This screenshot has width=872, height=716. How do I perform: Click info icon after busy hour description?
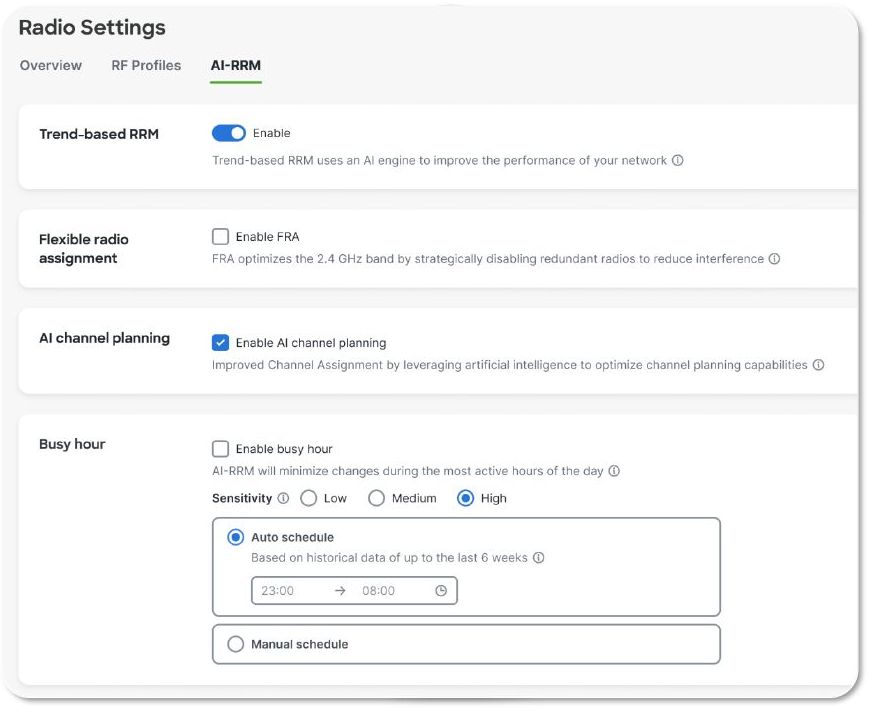pos(614,471)
